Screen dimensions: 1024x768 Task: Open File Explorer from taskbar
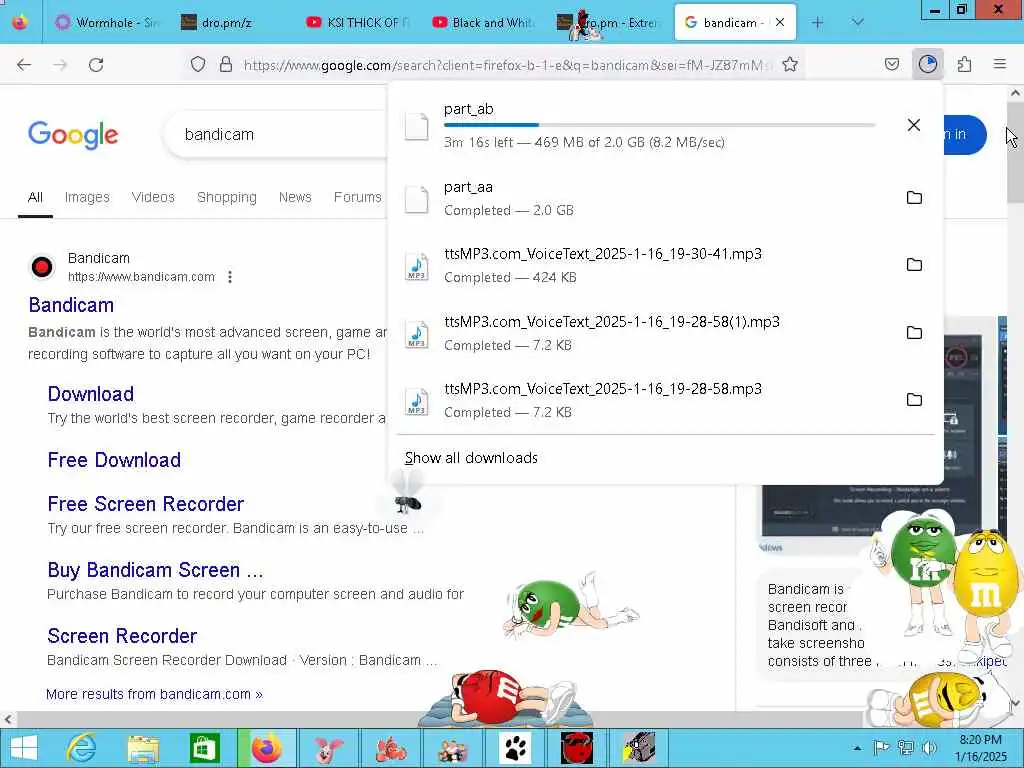pyautogui.click(x=143, y=748)
